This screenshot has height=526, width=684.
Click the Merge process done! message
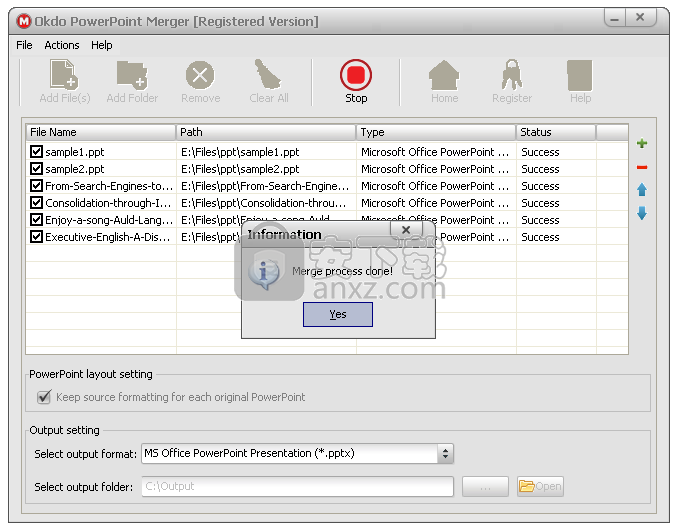(342, 271)
